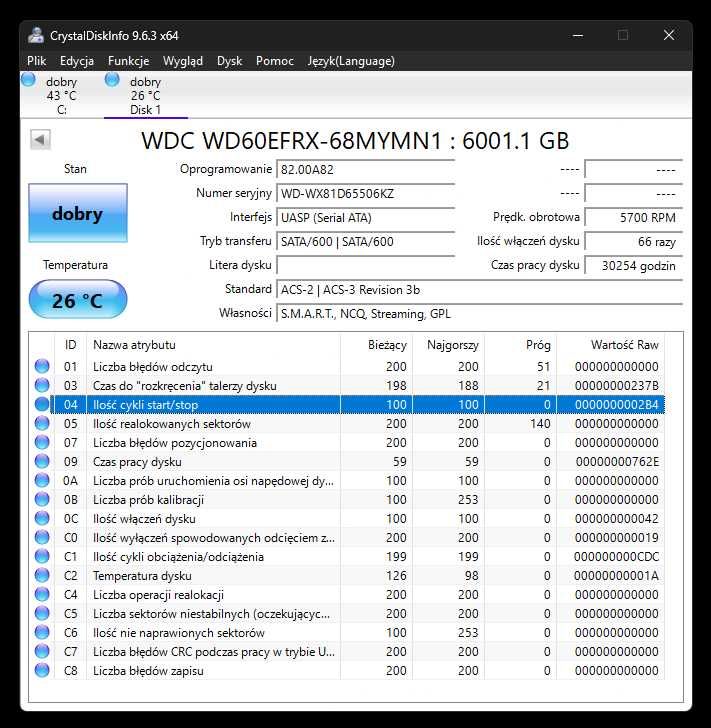Click threshold value 140 in row 05
The height and width of the screenshot is (728, 711).
click(540, 423)
